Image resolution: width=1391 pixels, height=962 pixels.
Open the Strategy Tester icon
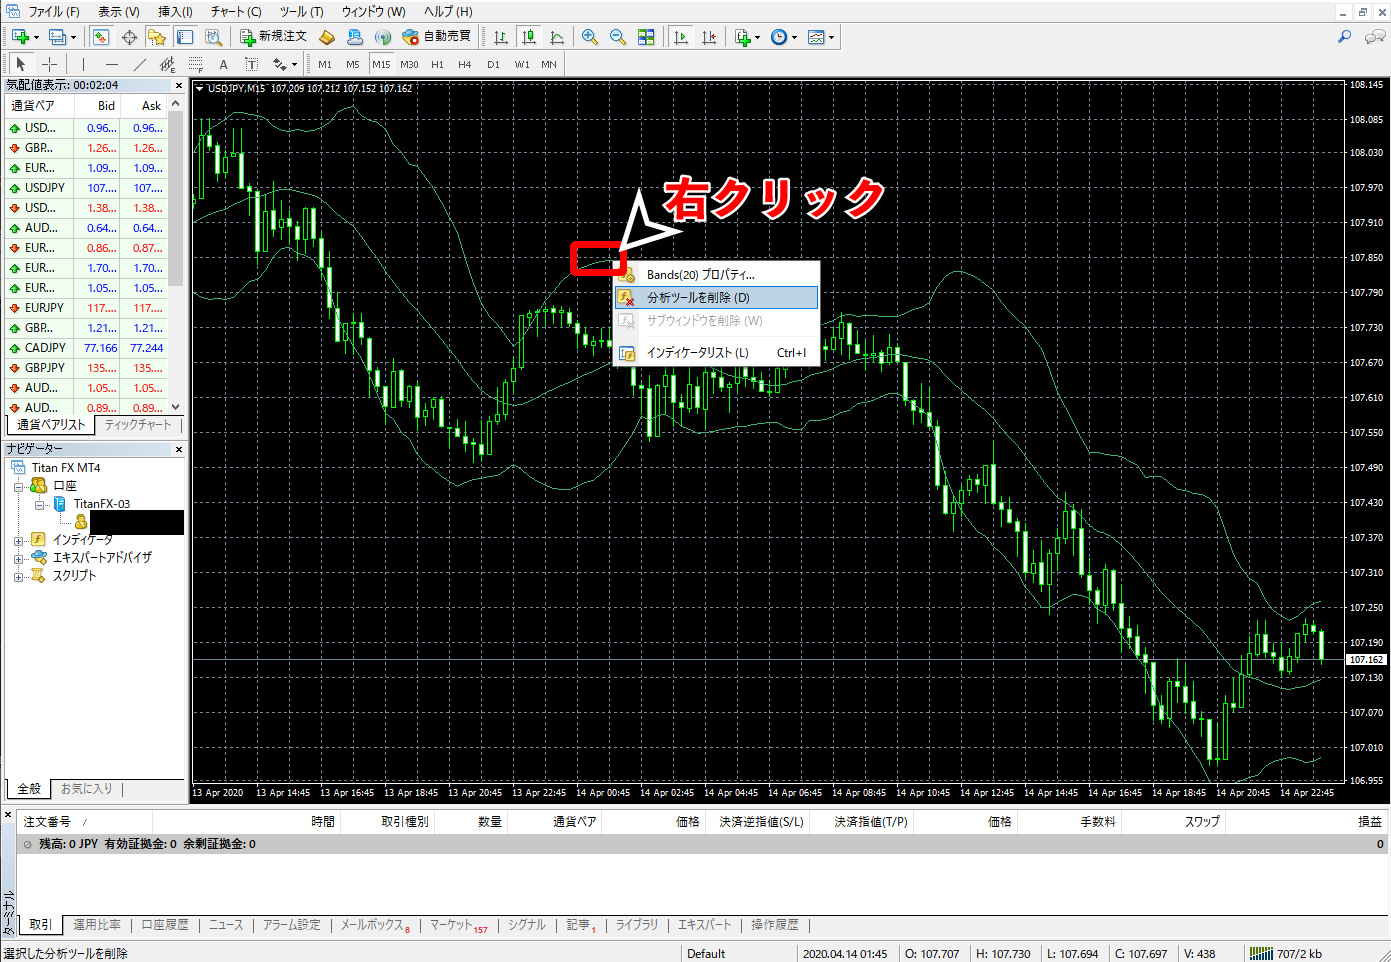(x=213, y=37)
